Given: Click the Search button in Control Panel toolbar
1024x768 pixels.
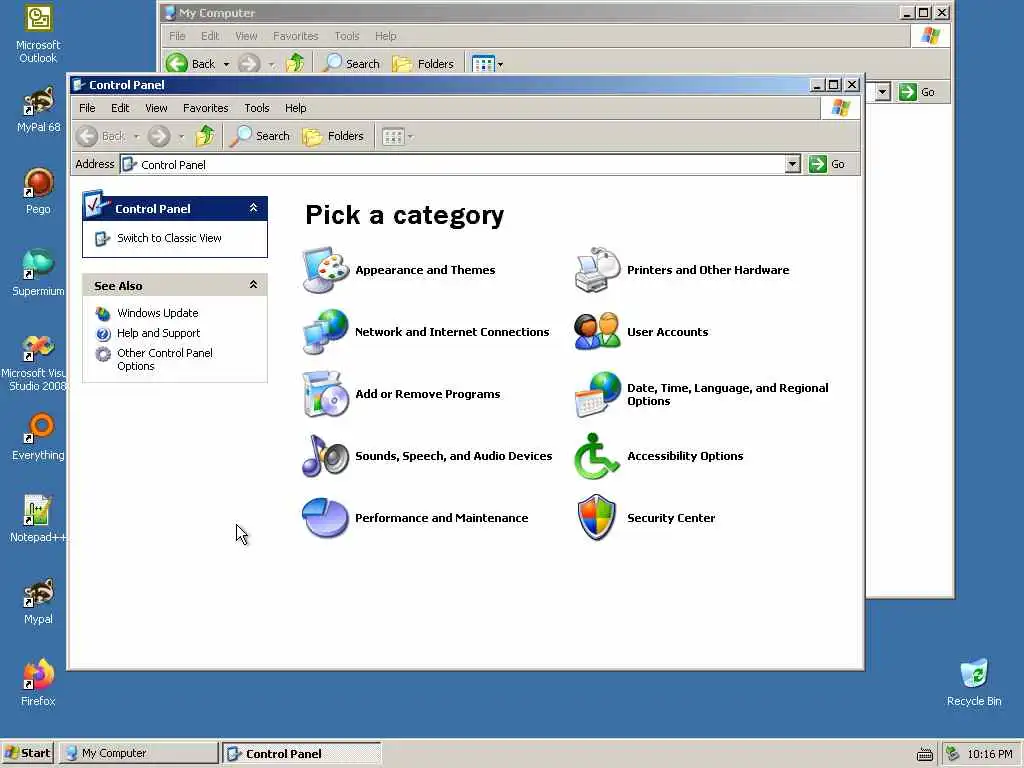Looking at the screenshot, I should tap(260, 136).
